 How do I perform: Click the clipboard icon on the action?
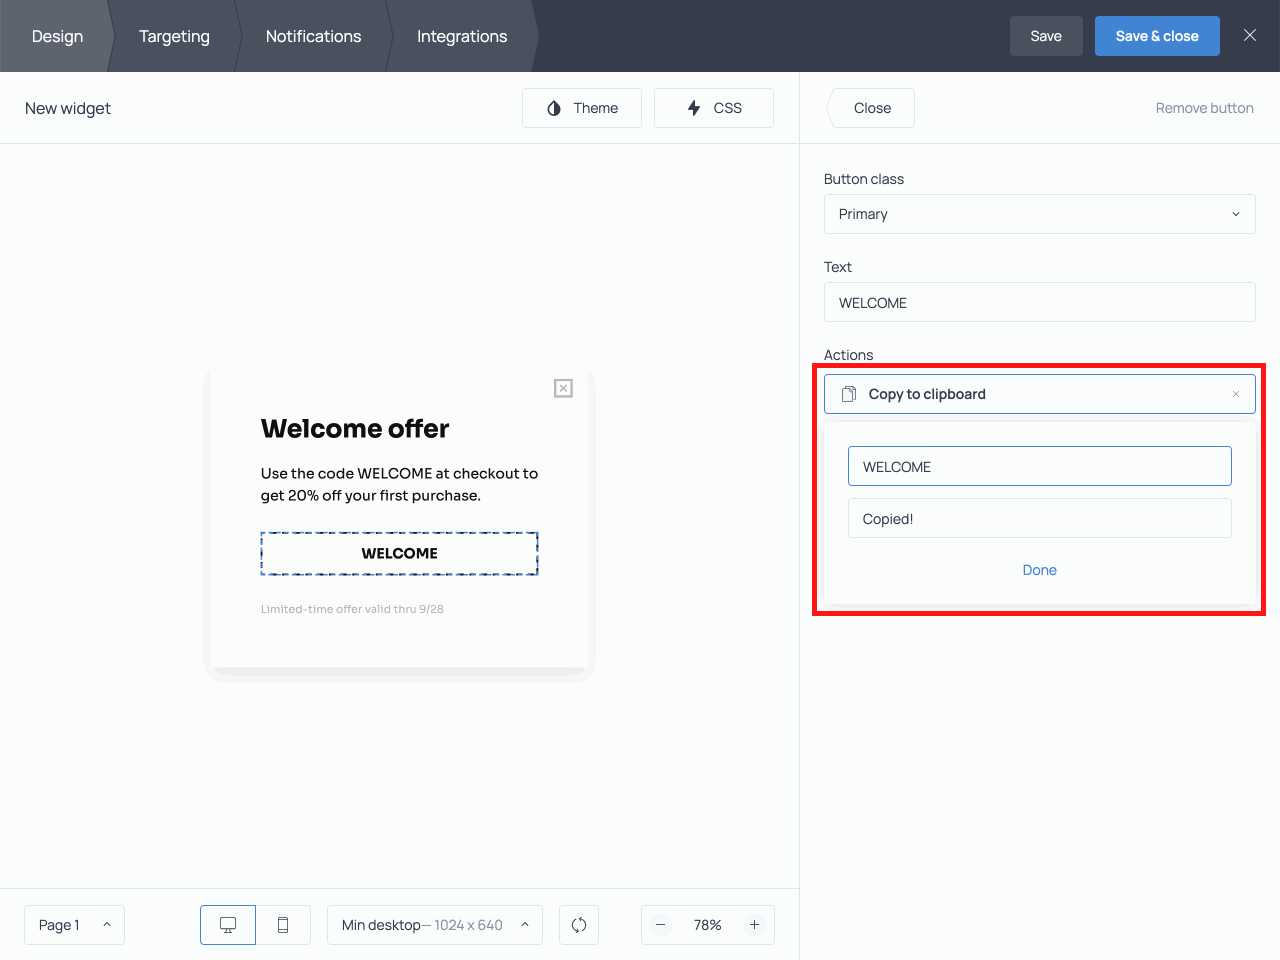coord(848,393)
